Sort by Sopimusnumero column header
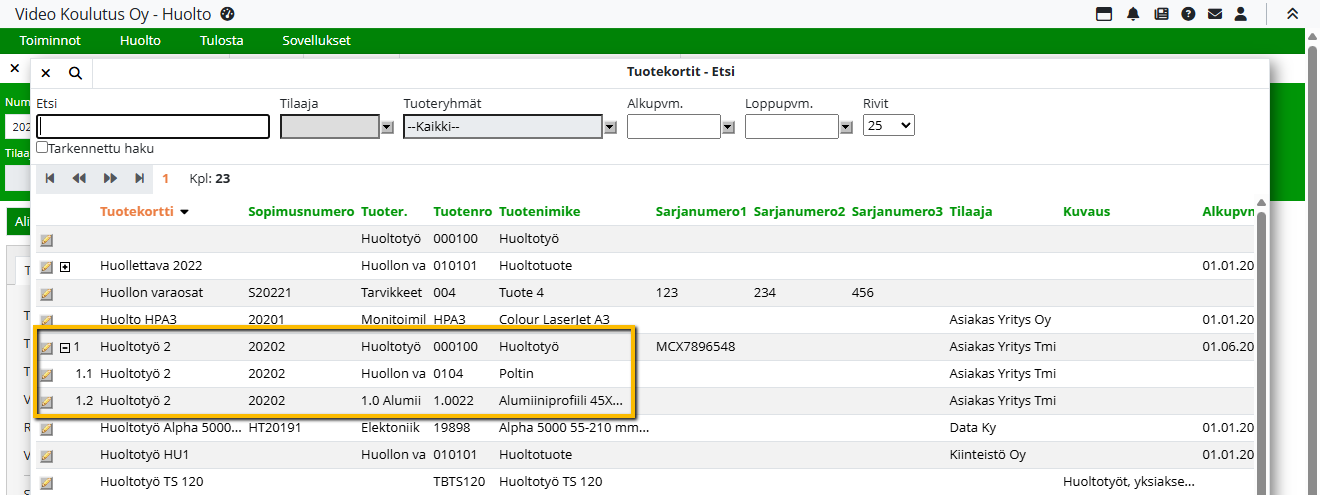Screen dimensions: 1320x495 [x=301, y=212]
